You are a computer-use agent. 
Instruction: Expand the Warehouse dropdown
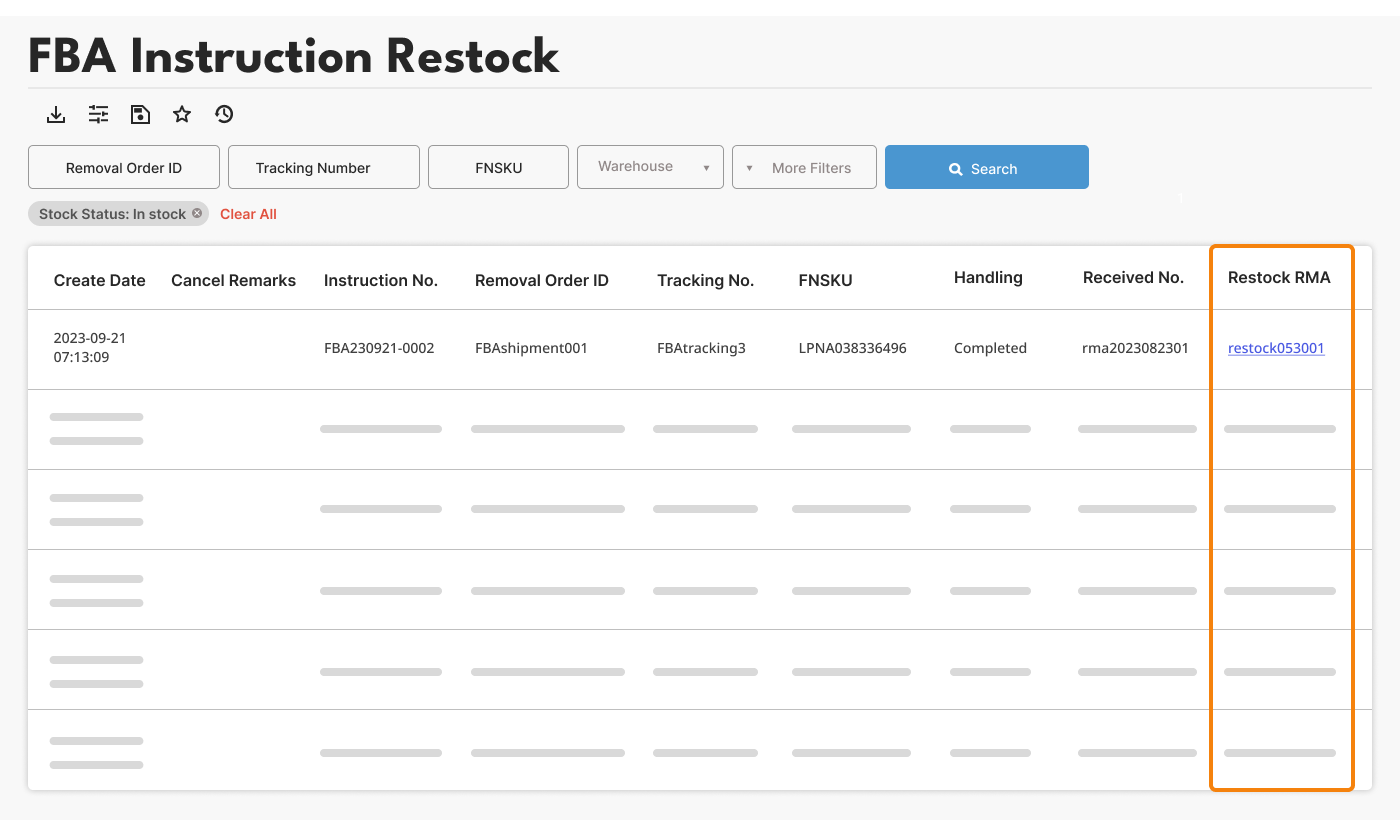650,168
